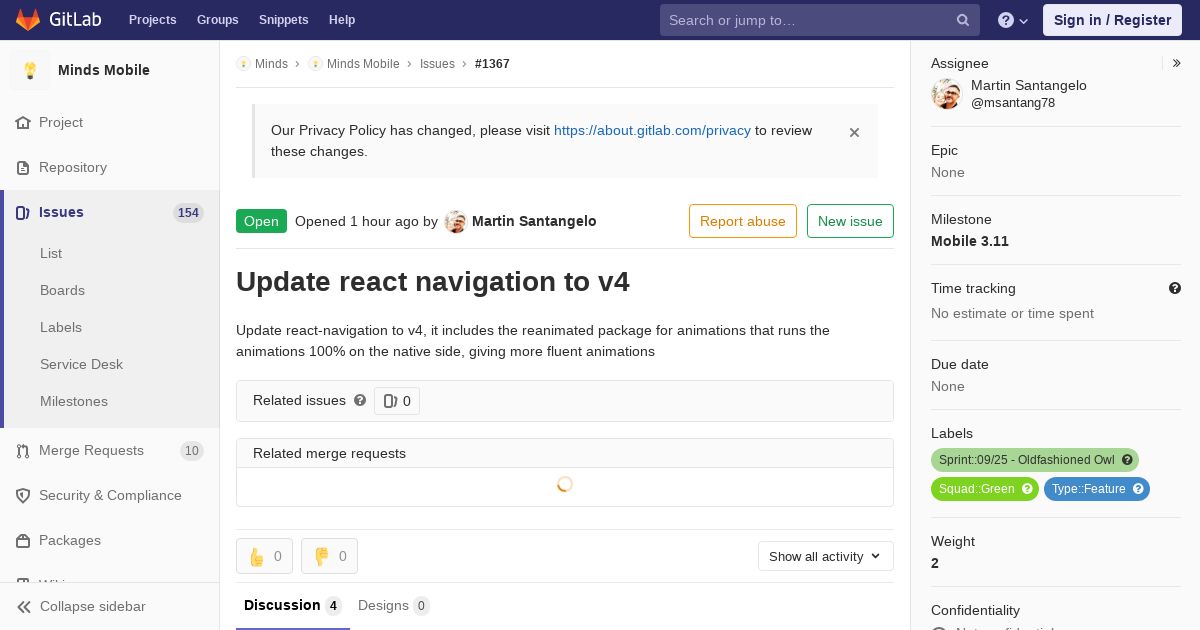
Task: Click author Martin Santangelo name link
Action: 534,221
